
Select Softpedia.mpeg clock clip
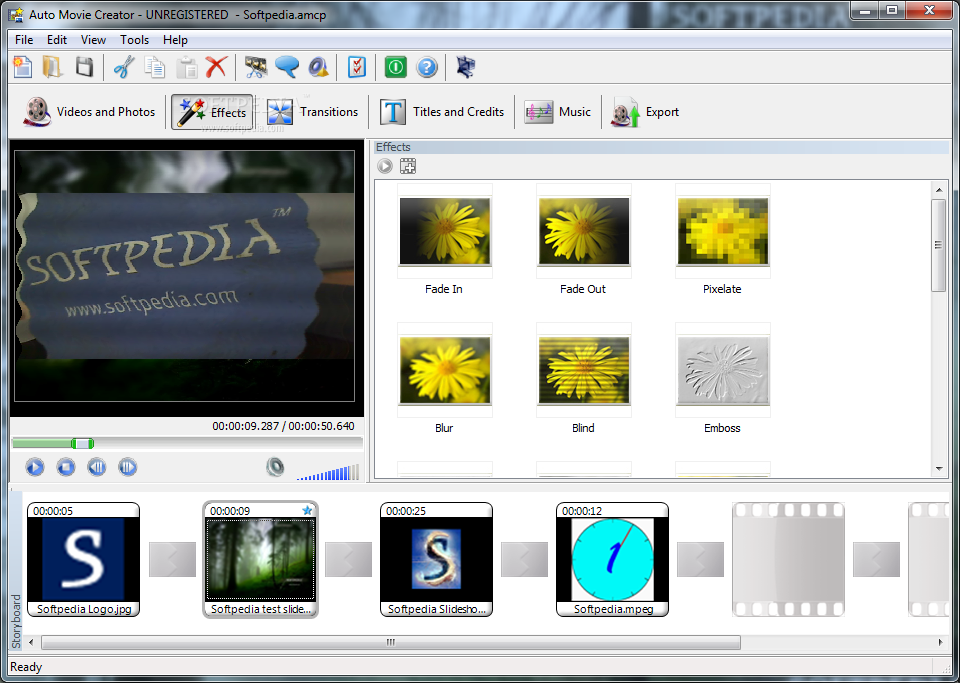click(612, 559)
